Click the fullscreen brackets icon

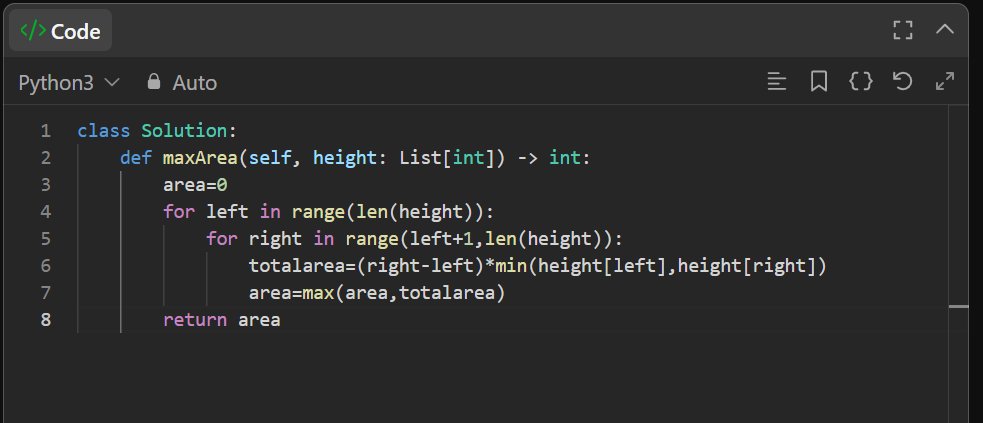pos(902,30)
